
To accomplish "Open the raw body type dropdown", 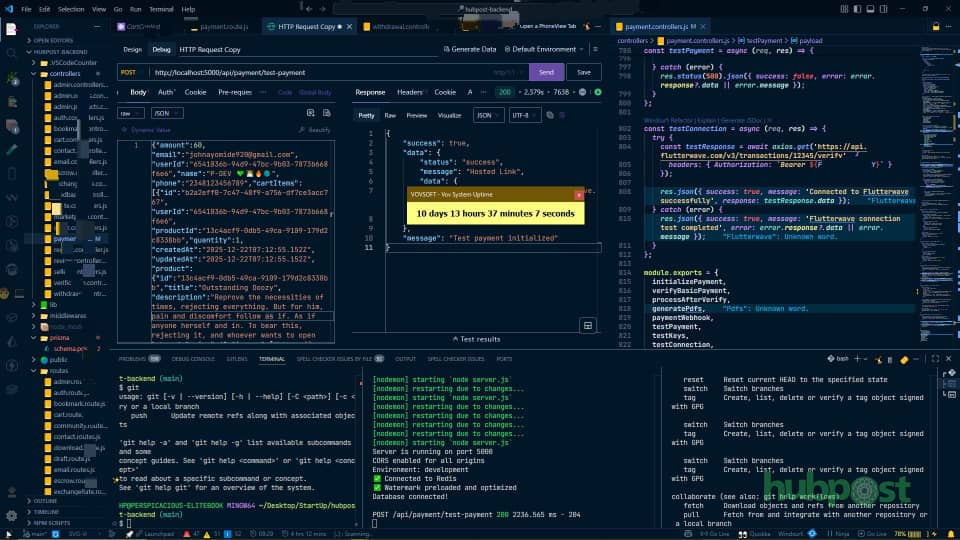I will 130,113.
